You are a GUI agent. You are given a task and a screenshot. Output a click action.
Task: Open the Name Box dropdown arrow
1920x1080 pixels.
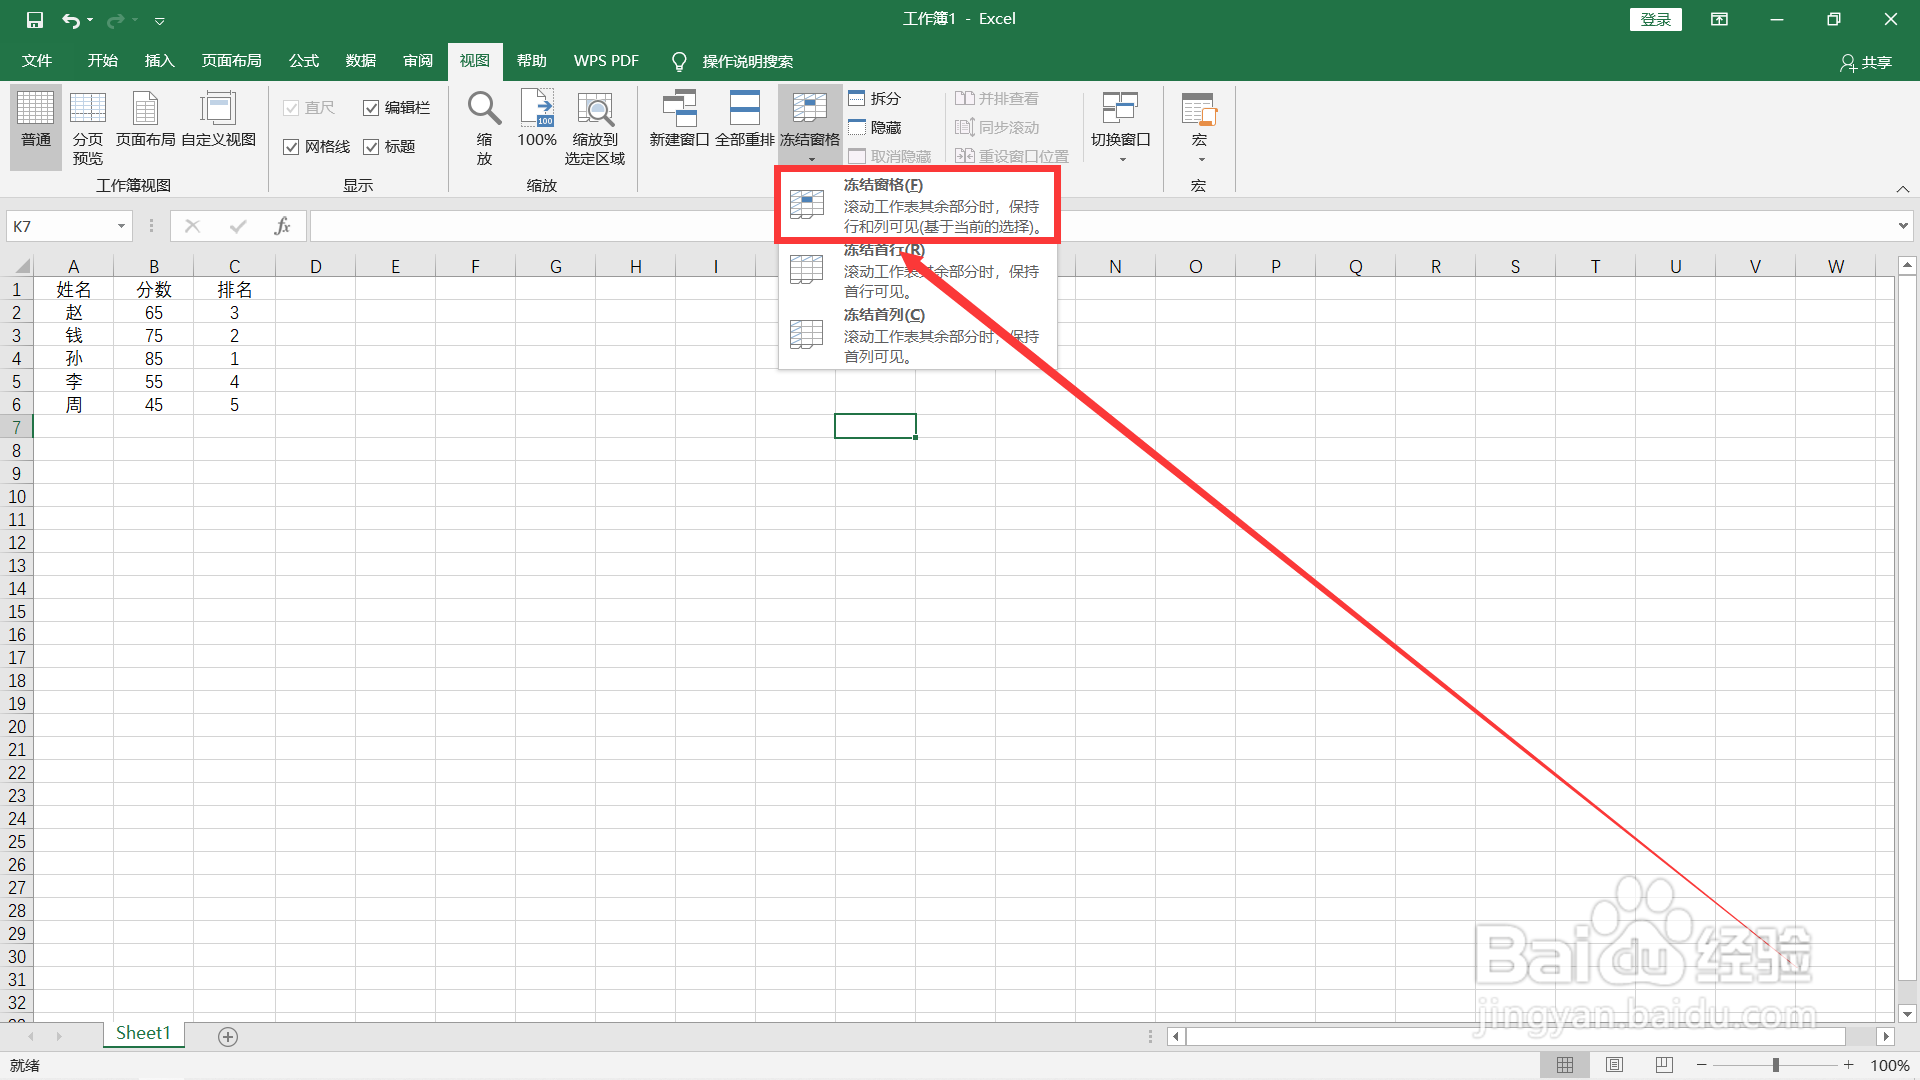pyautogui.click(x=121, y=226)
